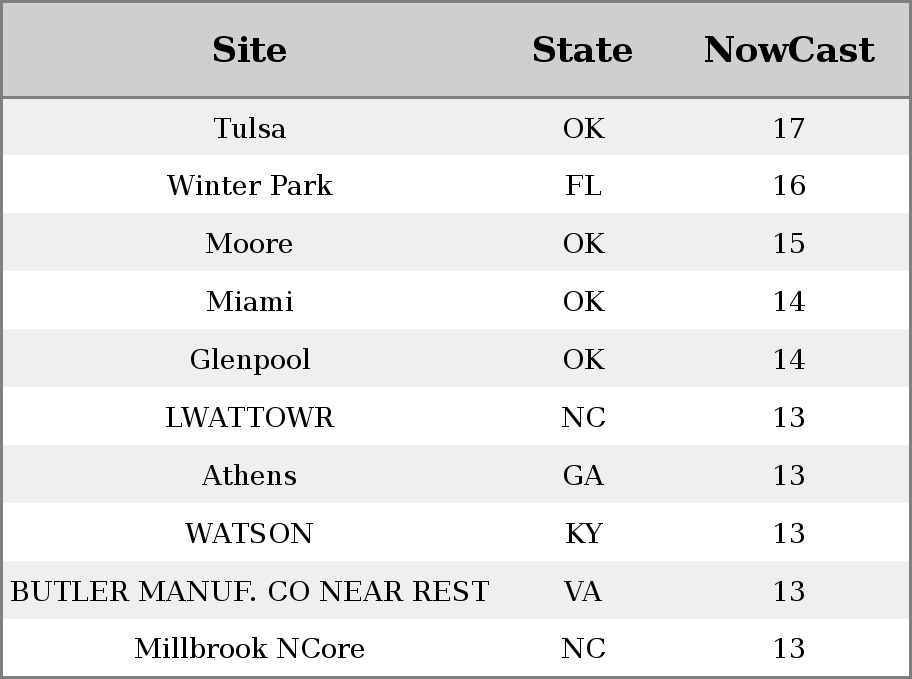The width and height of the screenshot is (912, 679).
Task: Select the Miami site entry
Action: click(x=250, y=301)
